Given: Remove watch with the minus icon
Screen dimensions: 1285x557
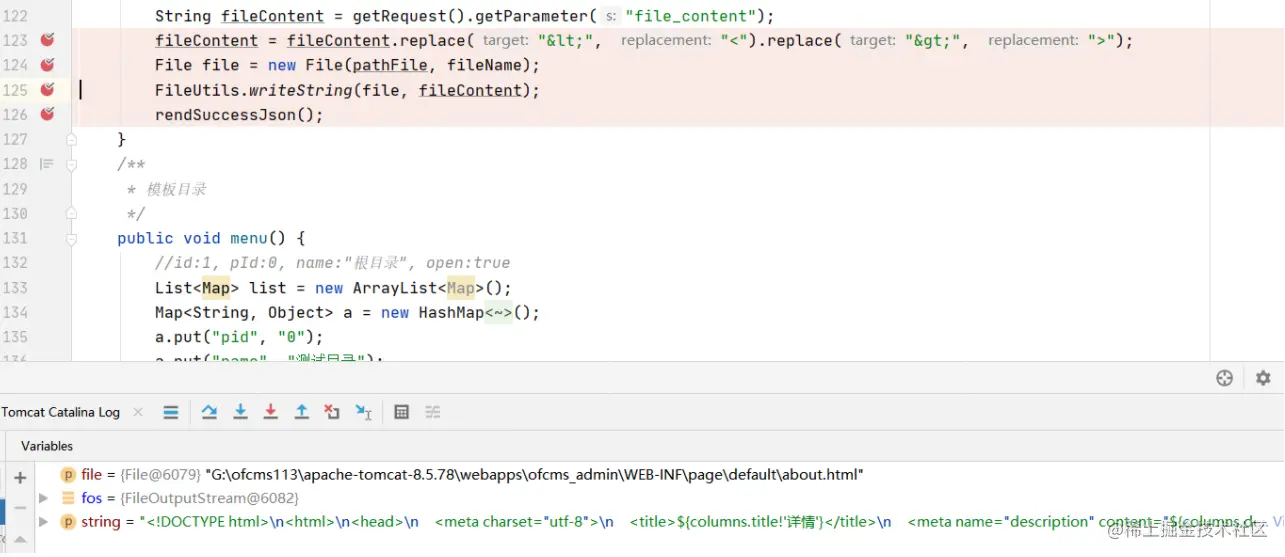Looking at the screenshot, I should point(20,508).
